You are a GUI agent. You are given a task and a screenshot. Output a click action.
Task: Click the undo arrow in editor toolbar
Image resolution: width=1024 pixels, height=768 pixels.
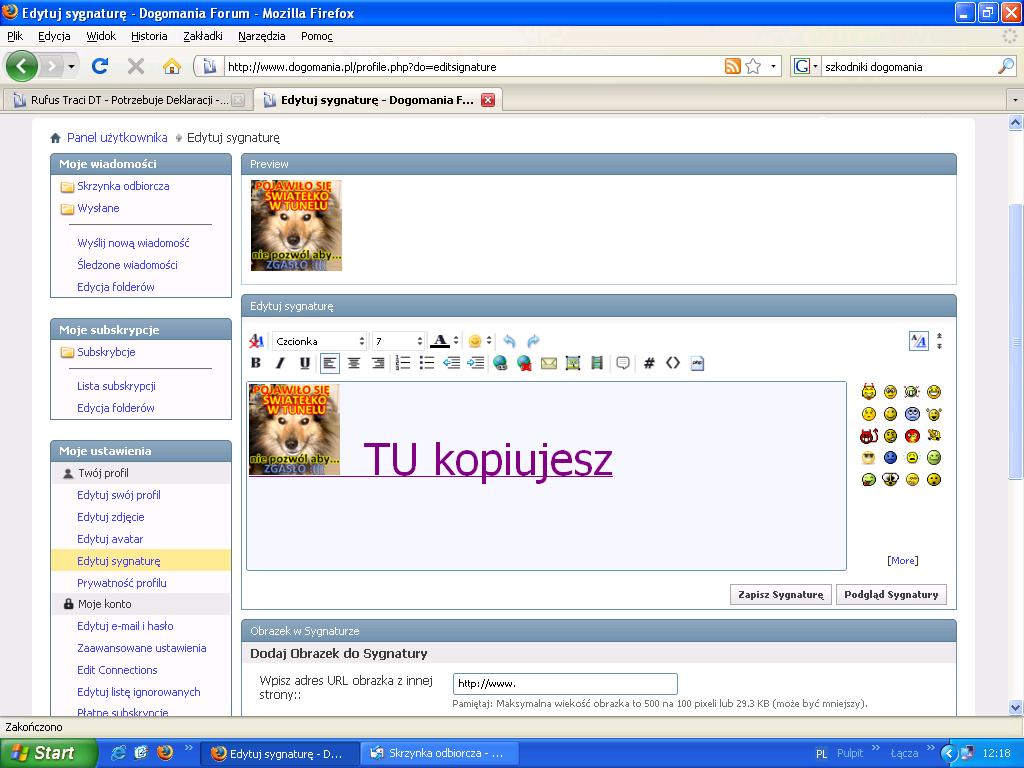[x=509, y=341]
